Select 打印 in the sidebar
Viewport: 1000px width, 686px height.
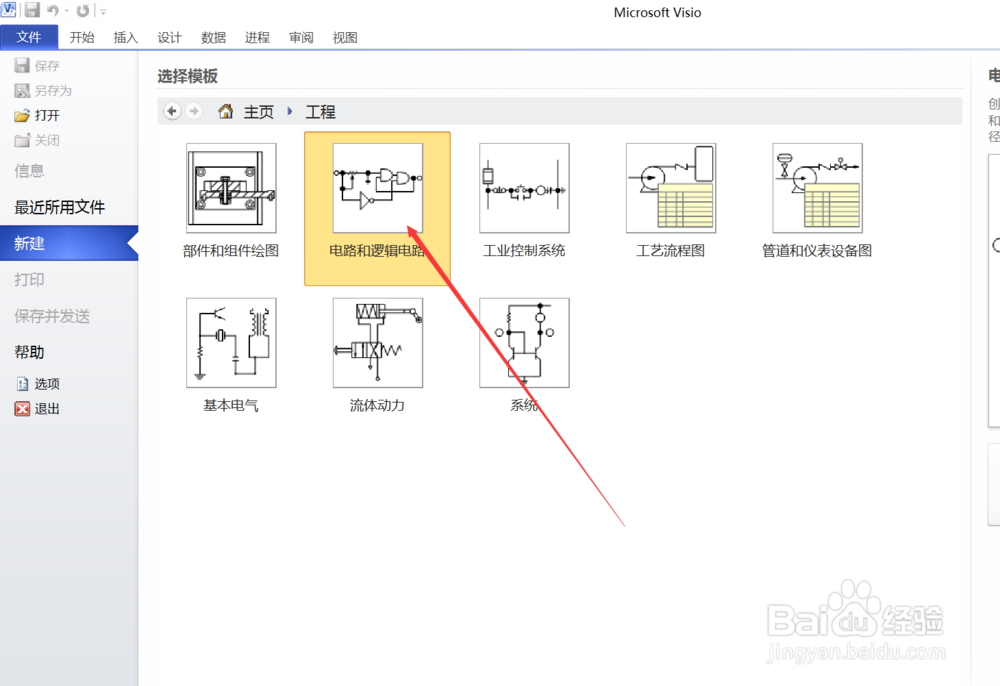29,279
